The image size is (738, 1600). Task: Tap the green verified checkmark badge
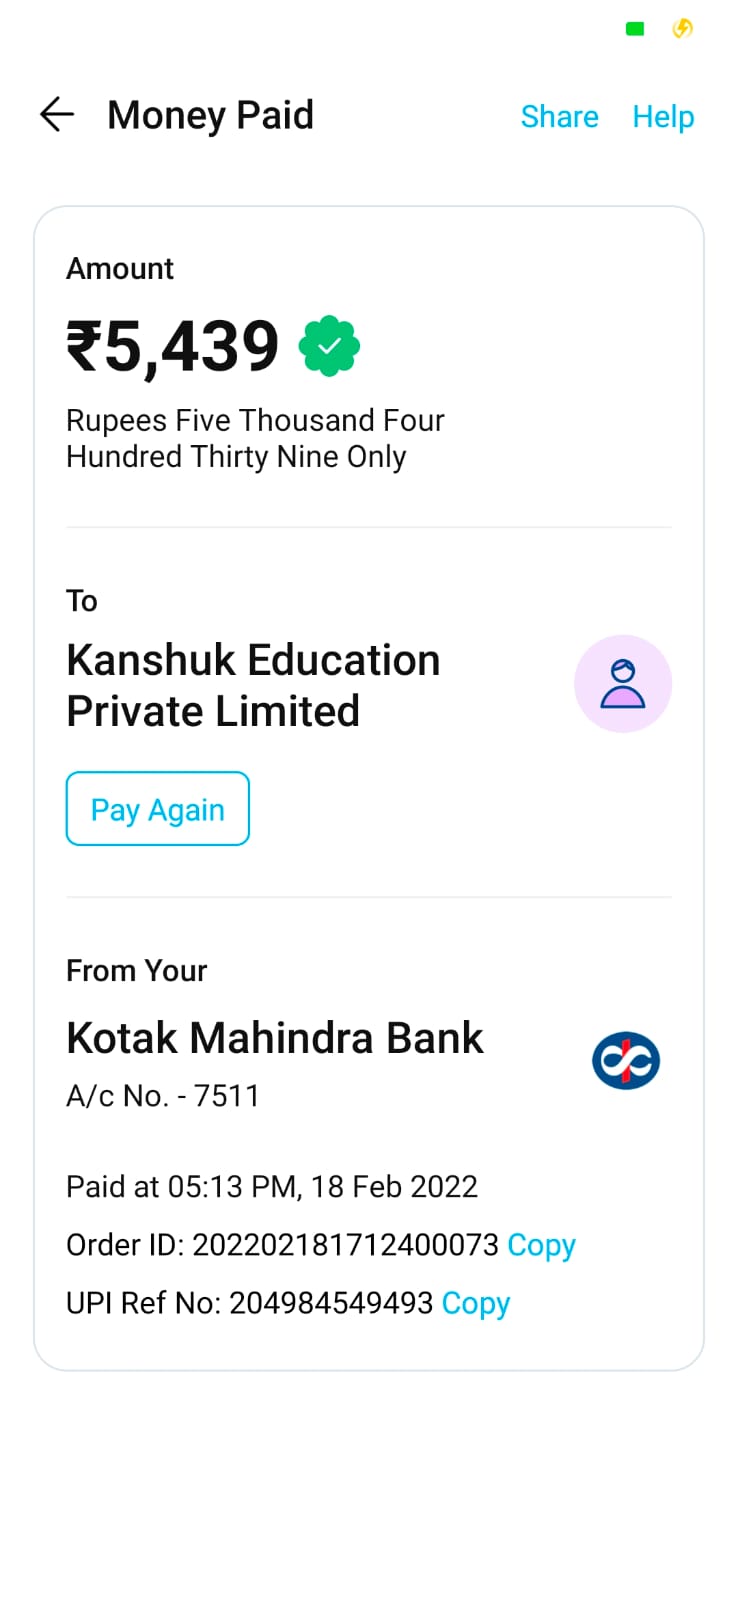pyautogui.click(x=329, y=346)
